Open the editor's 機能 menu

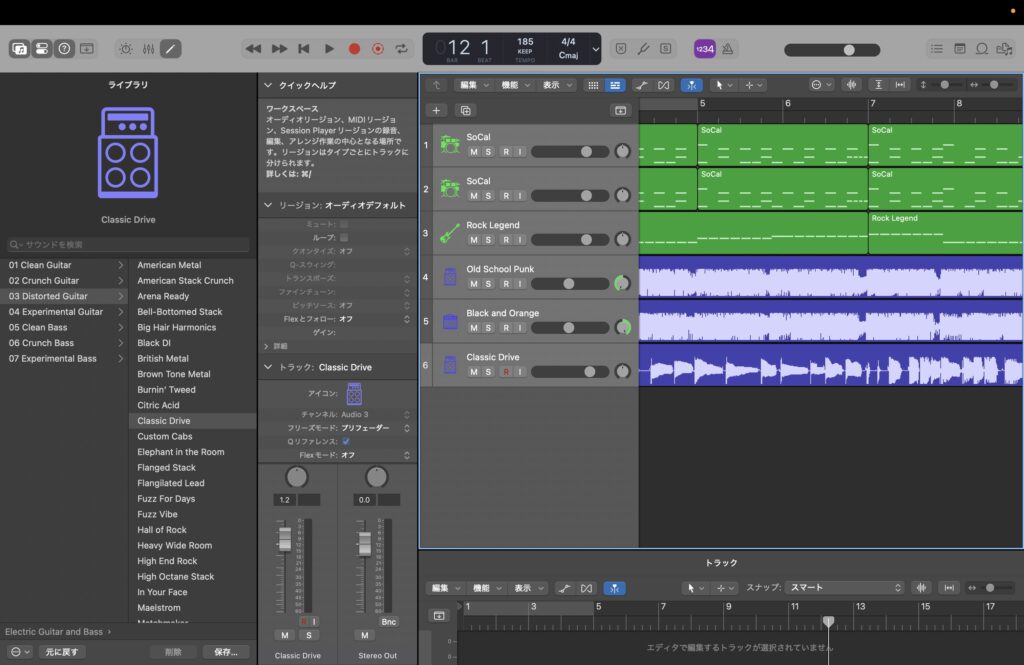tap(487, 588)
